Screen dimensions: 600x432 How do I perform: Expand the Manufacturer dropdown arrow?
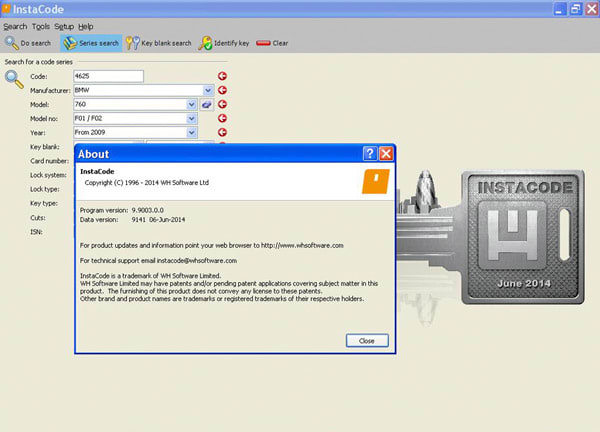[208, 90]
